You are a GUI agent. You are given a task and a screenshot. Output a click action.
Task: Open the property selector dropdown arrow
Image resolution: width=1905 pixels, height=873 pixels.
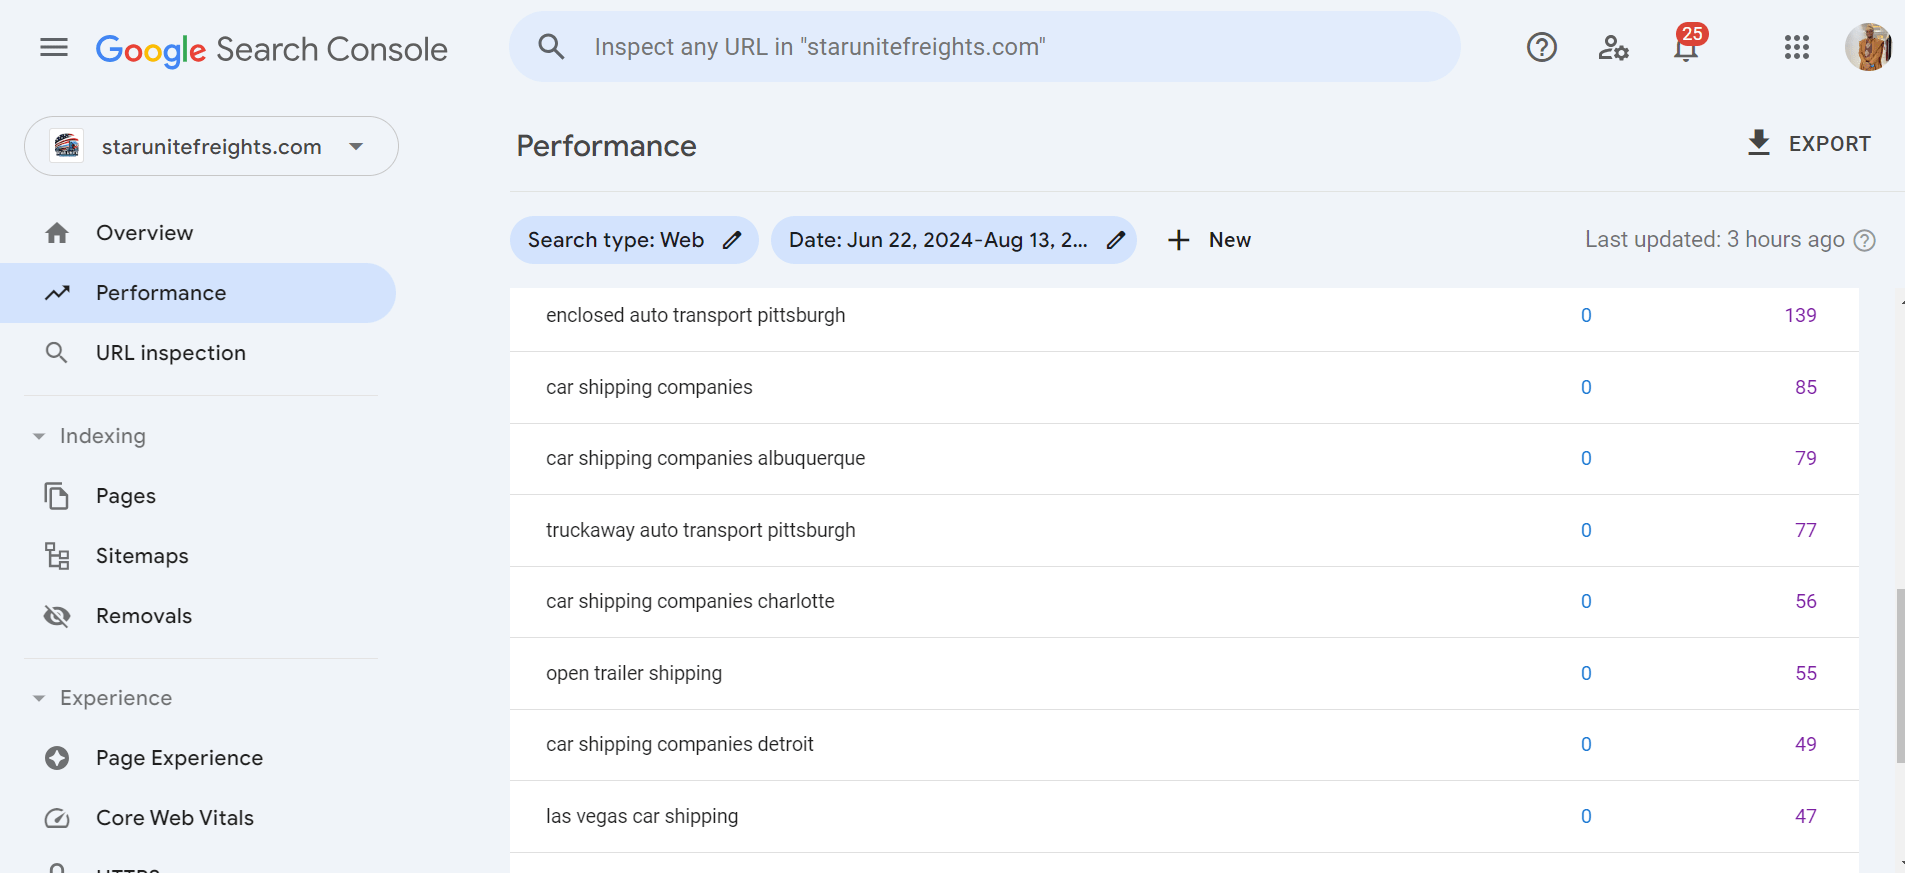click(356, 147)
